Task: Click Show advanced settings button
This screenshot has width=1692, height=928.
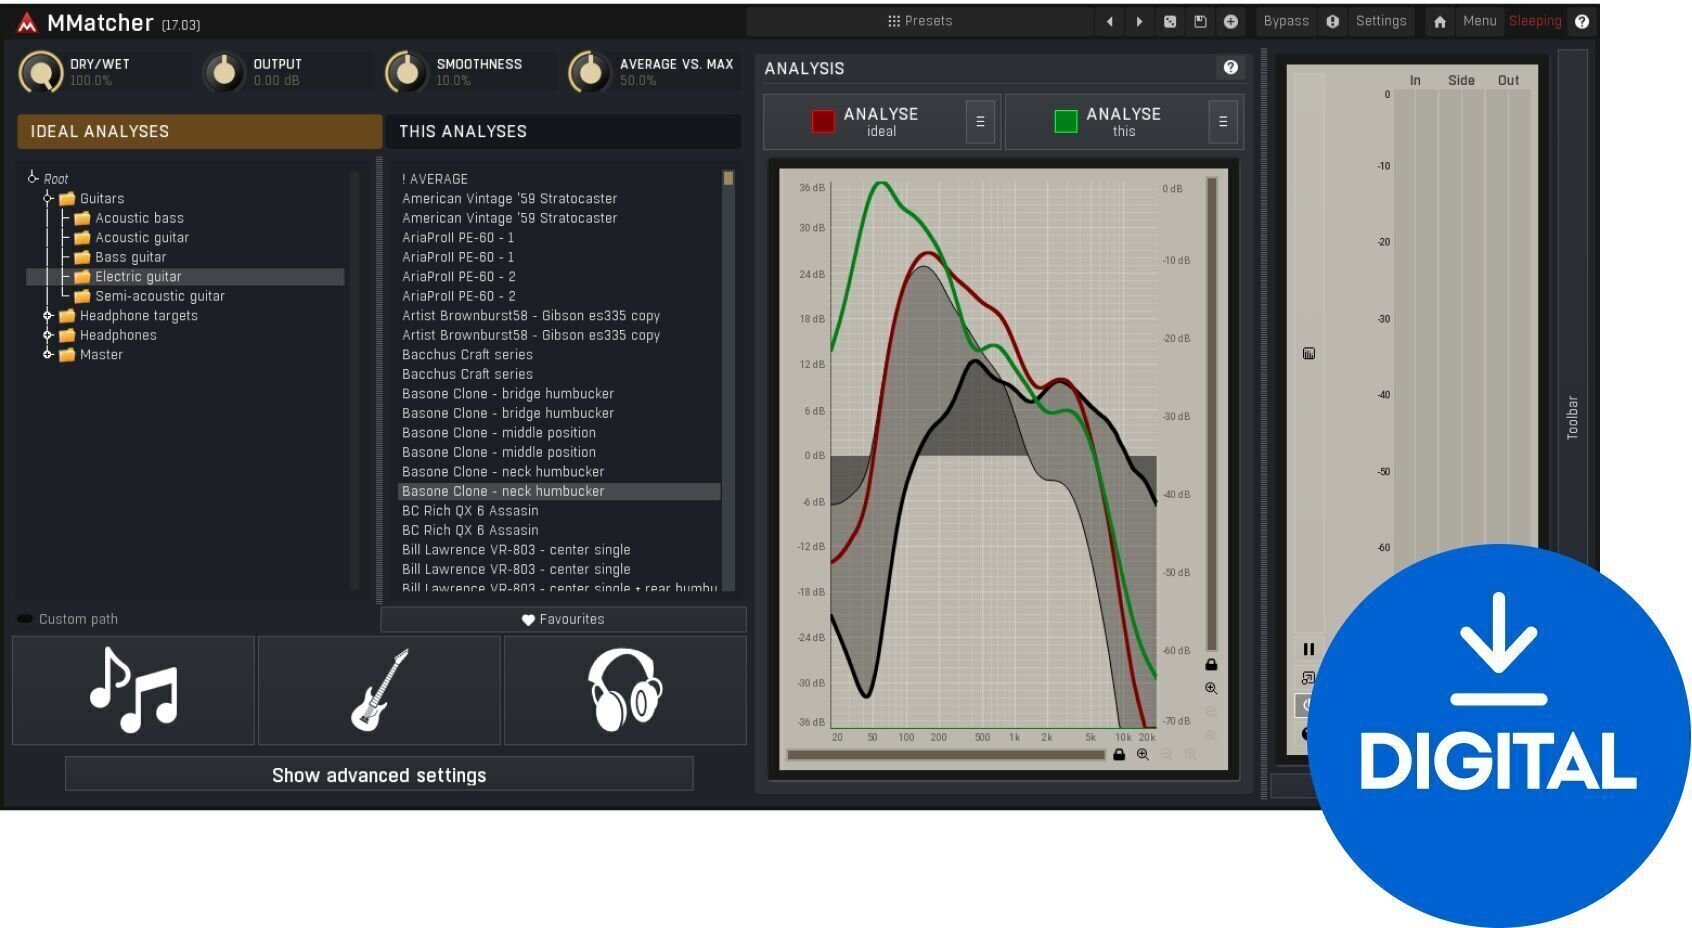Action: click(379, 775)
